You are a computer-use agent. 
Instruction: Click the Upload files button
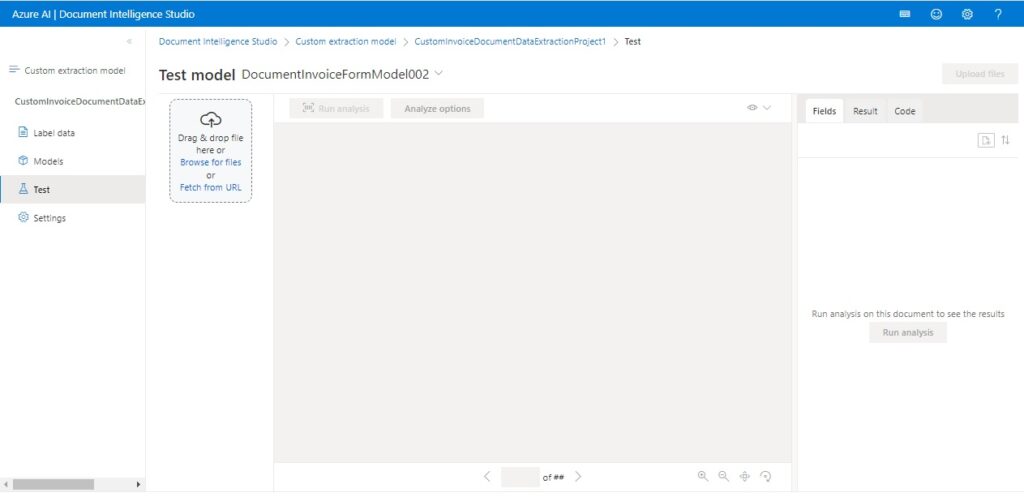[x=980, y=74]
